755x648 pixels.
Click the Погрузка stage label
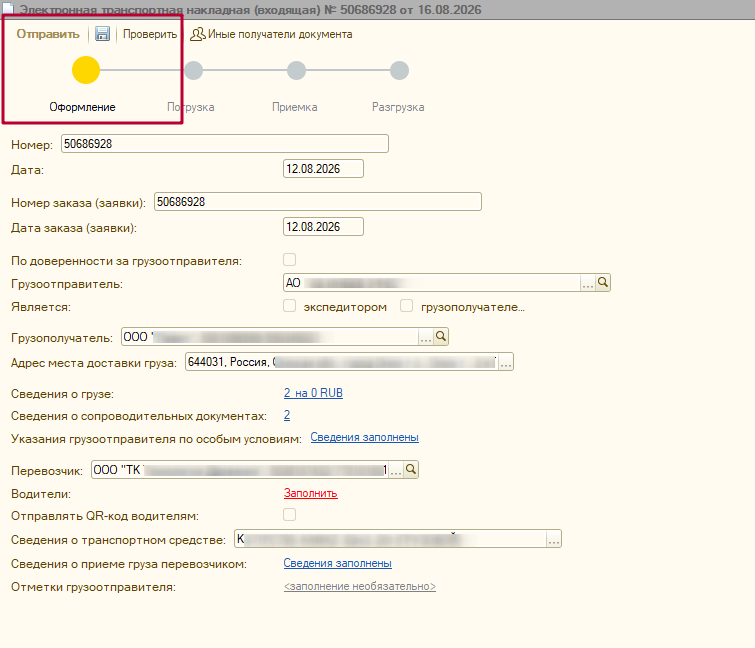[191, 107]
